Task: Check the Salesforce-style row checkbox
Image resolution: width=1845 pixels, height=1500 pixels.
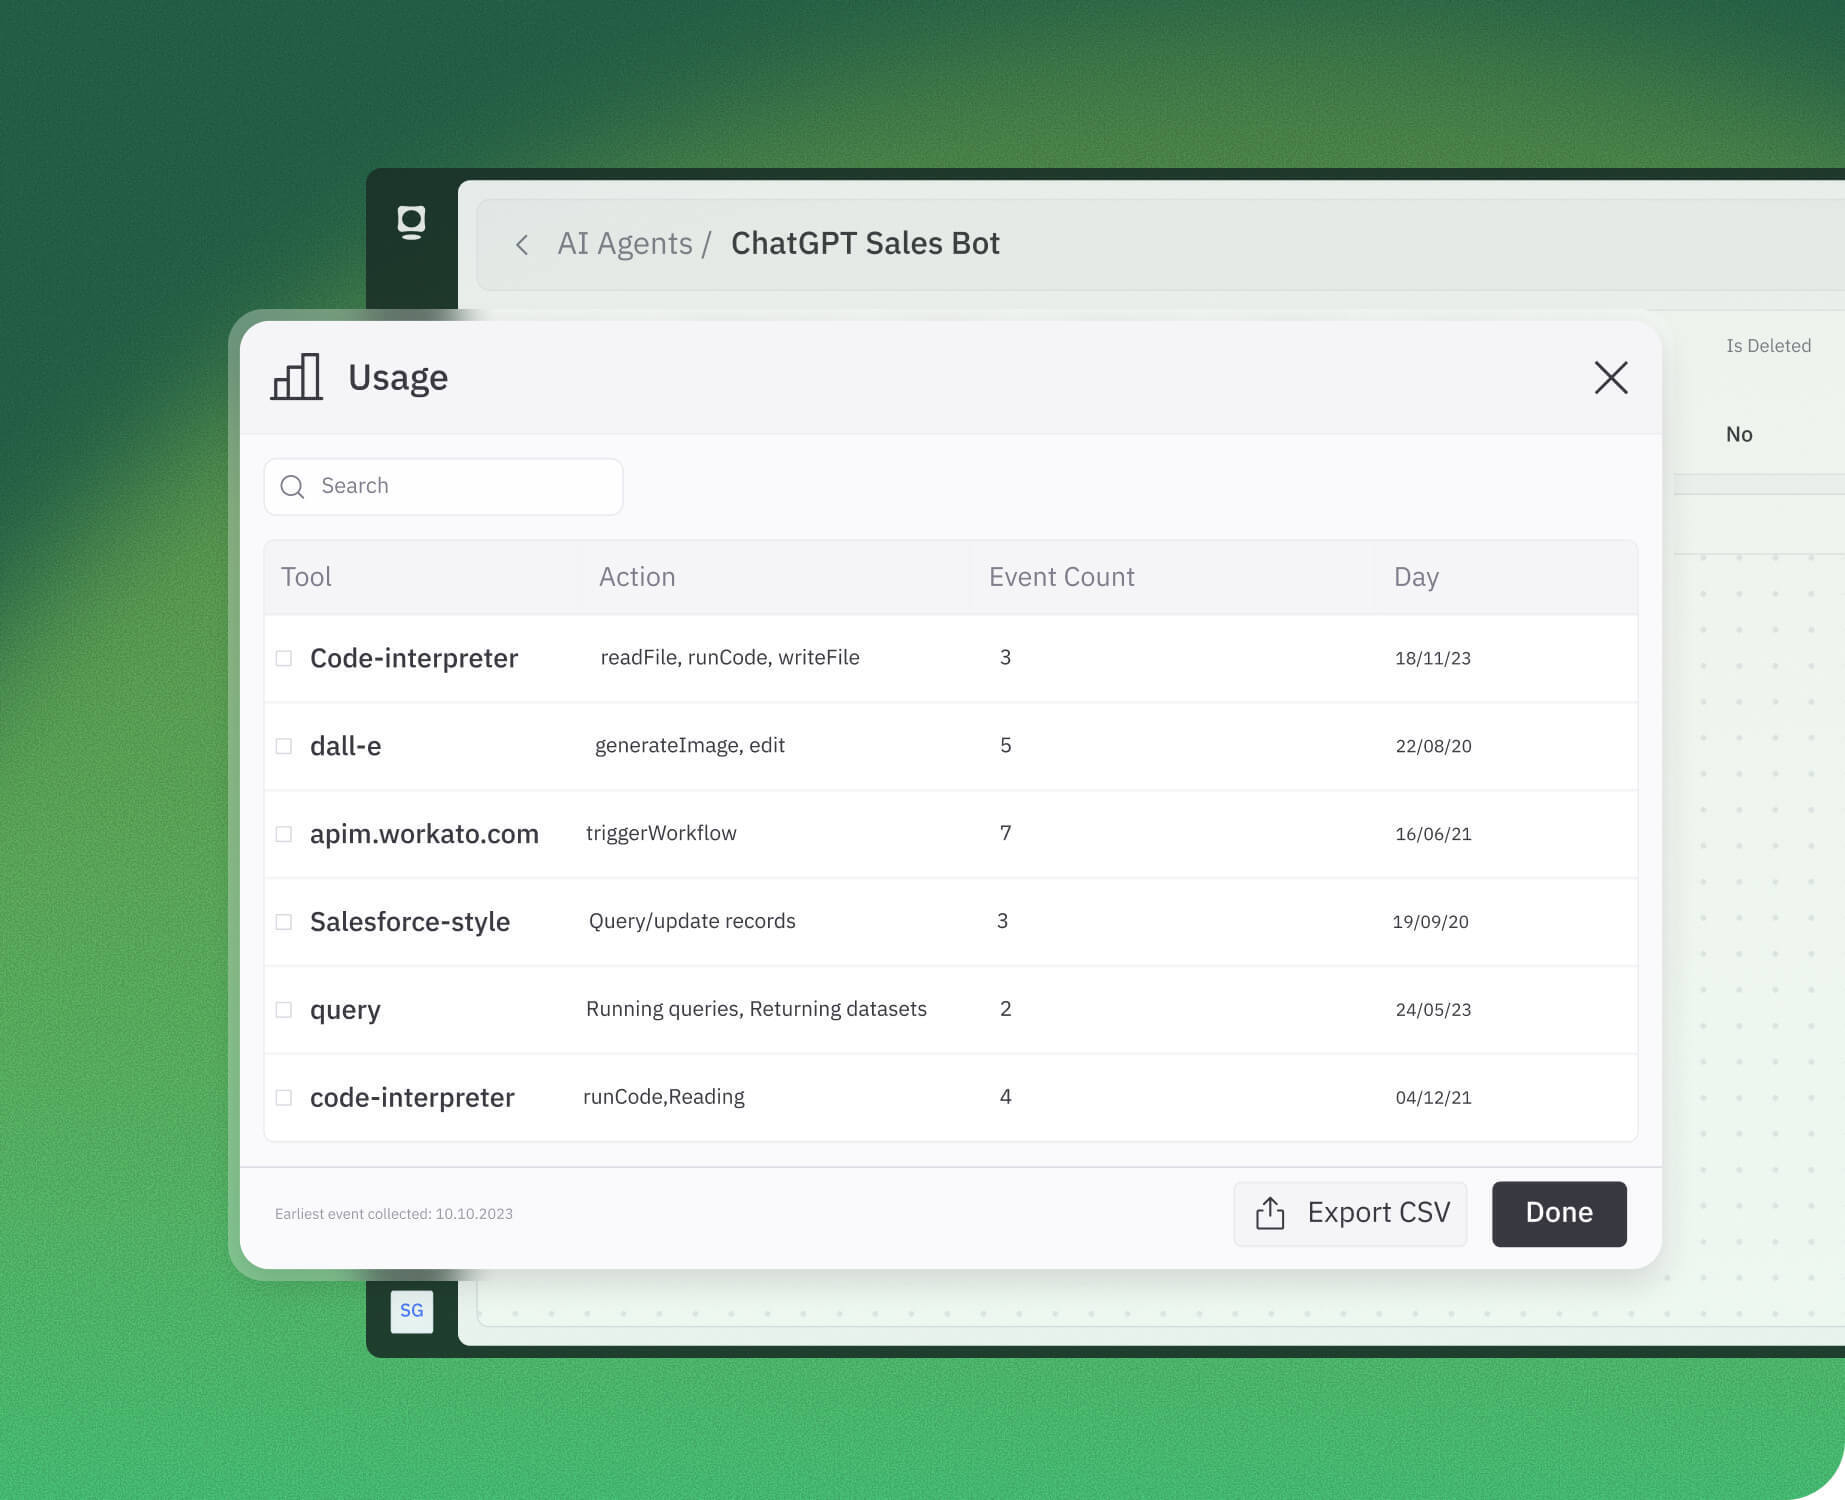Action: 284,922
